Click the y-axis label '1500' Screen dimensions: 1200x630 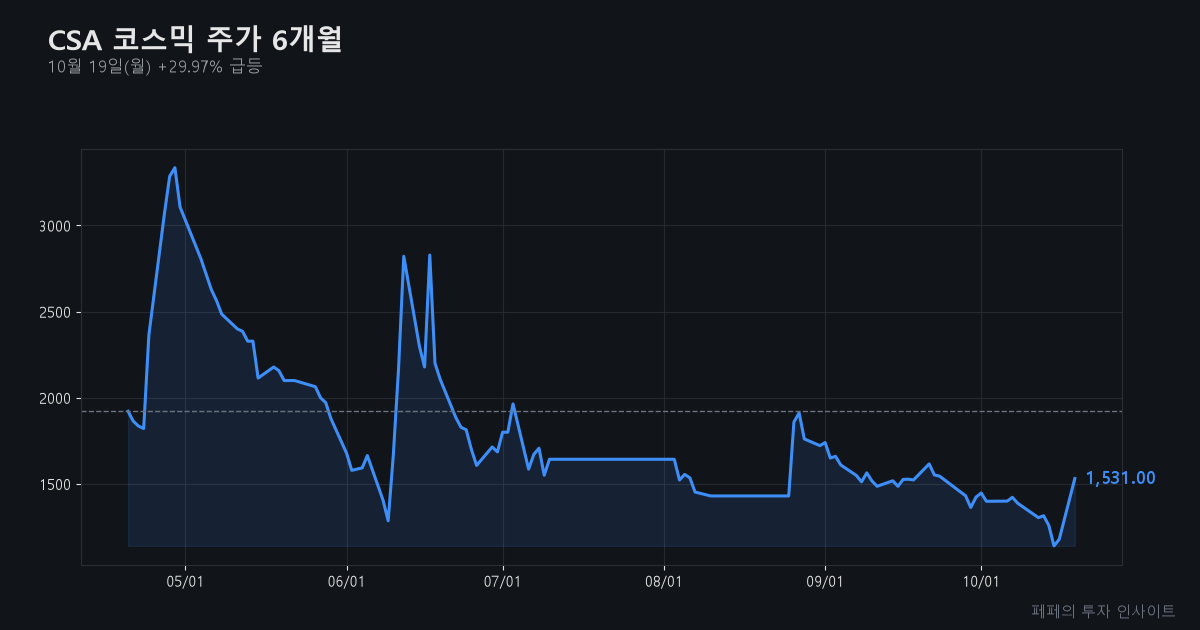coord(55,485)
